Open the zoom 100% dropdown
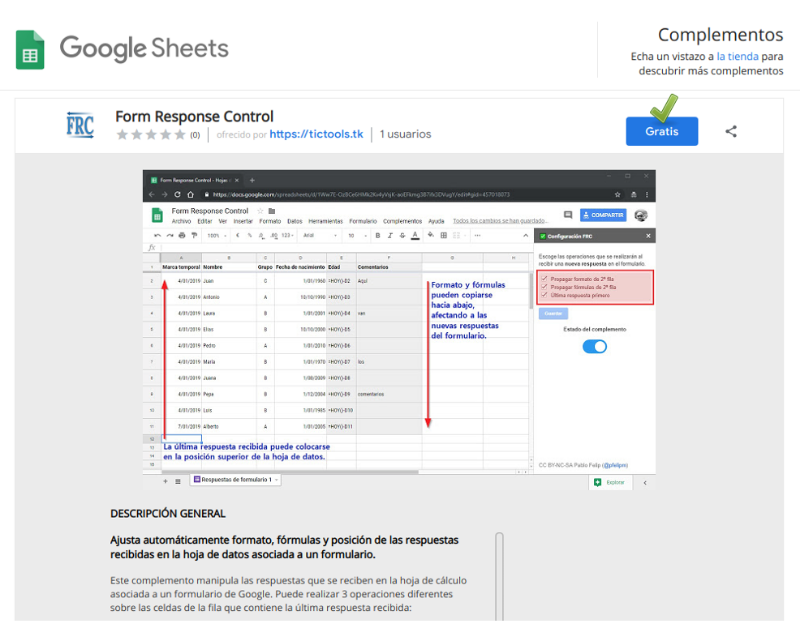The image size is (800, 633). [217, 236]
